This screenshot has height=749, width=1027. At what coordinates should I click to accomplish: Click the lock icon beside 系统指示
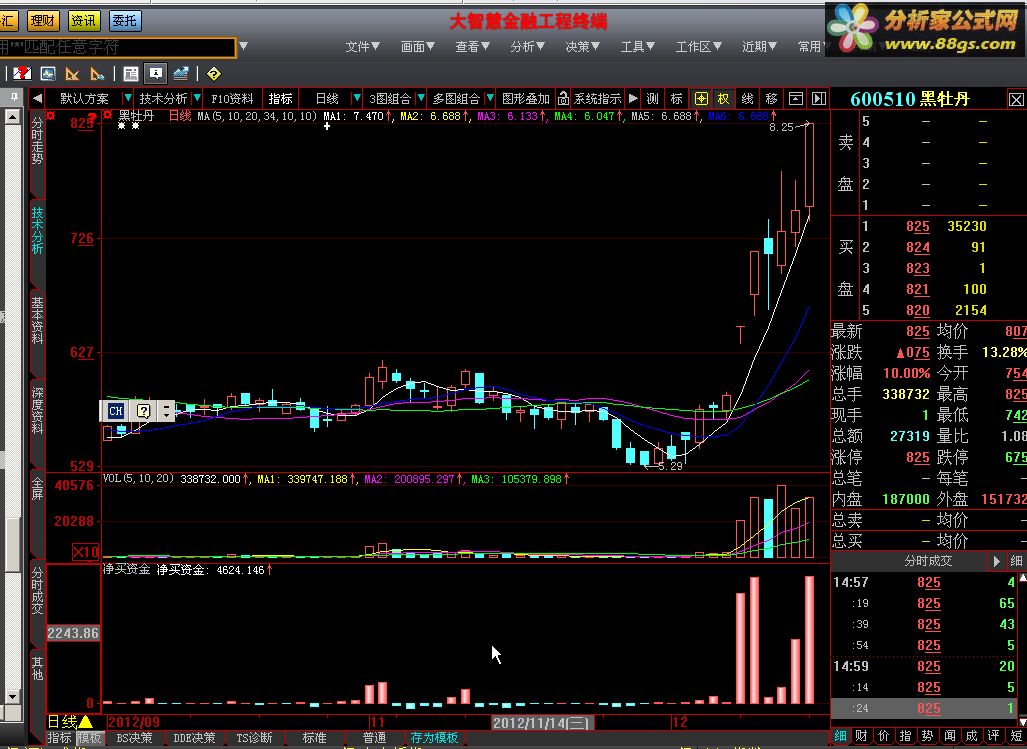[563, 99]
